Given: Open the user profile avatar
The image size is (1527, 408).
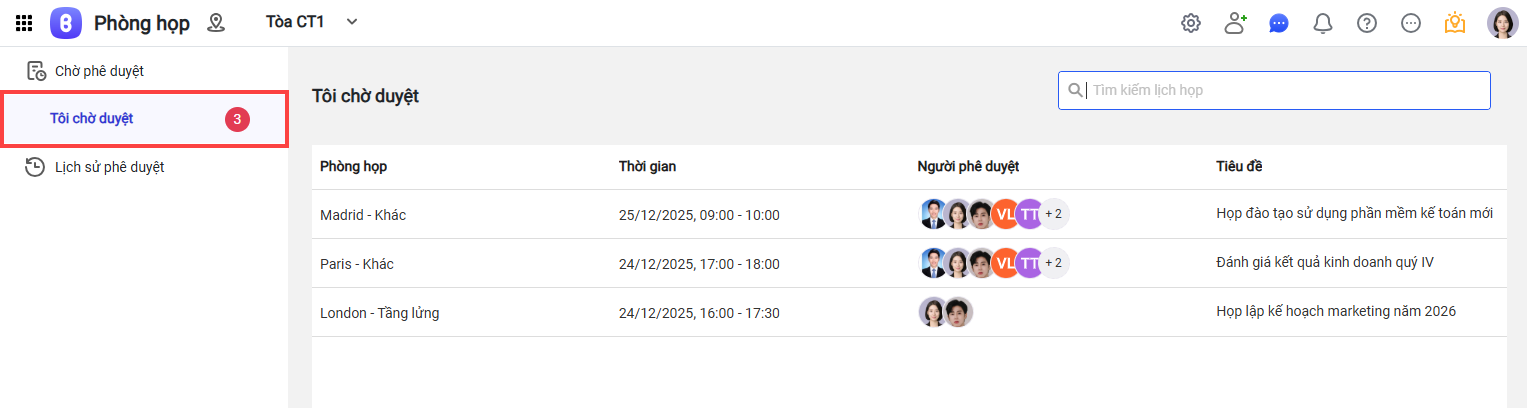Looking at the screenshot, I should 1502,23.
